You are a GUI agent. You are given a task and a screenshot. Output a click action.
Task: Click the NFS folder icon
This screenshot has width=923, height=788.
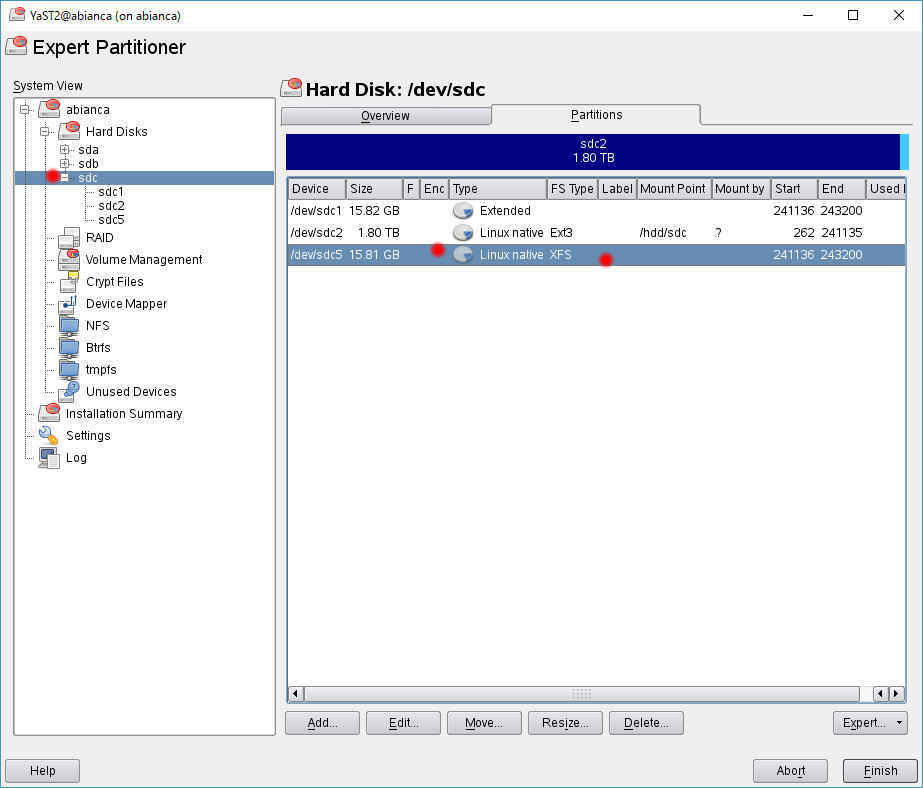69,325
